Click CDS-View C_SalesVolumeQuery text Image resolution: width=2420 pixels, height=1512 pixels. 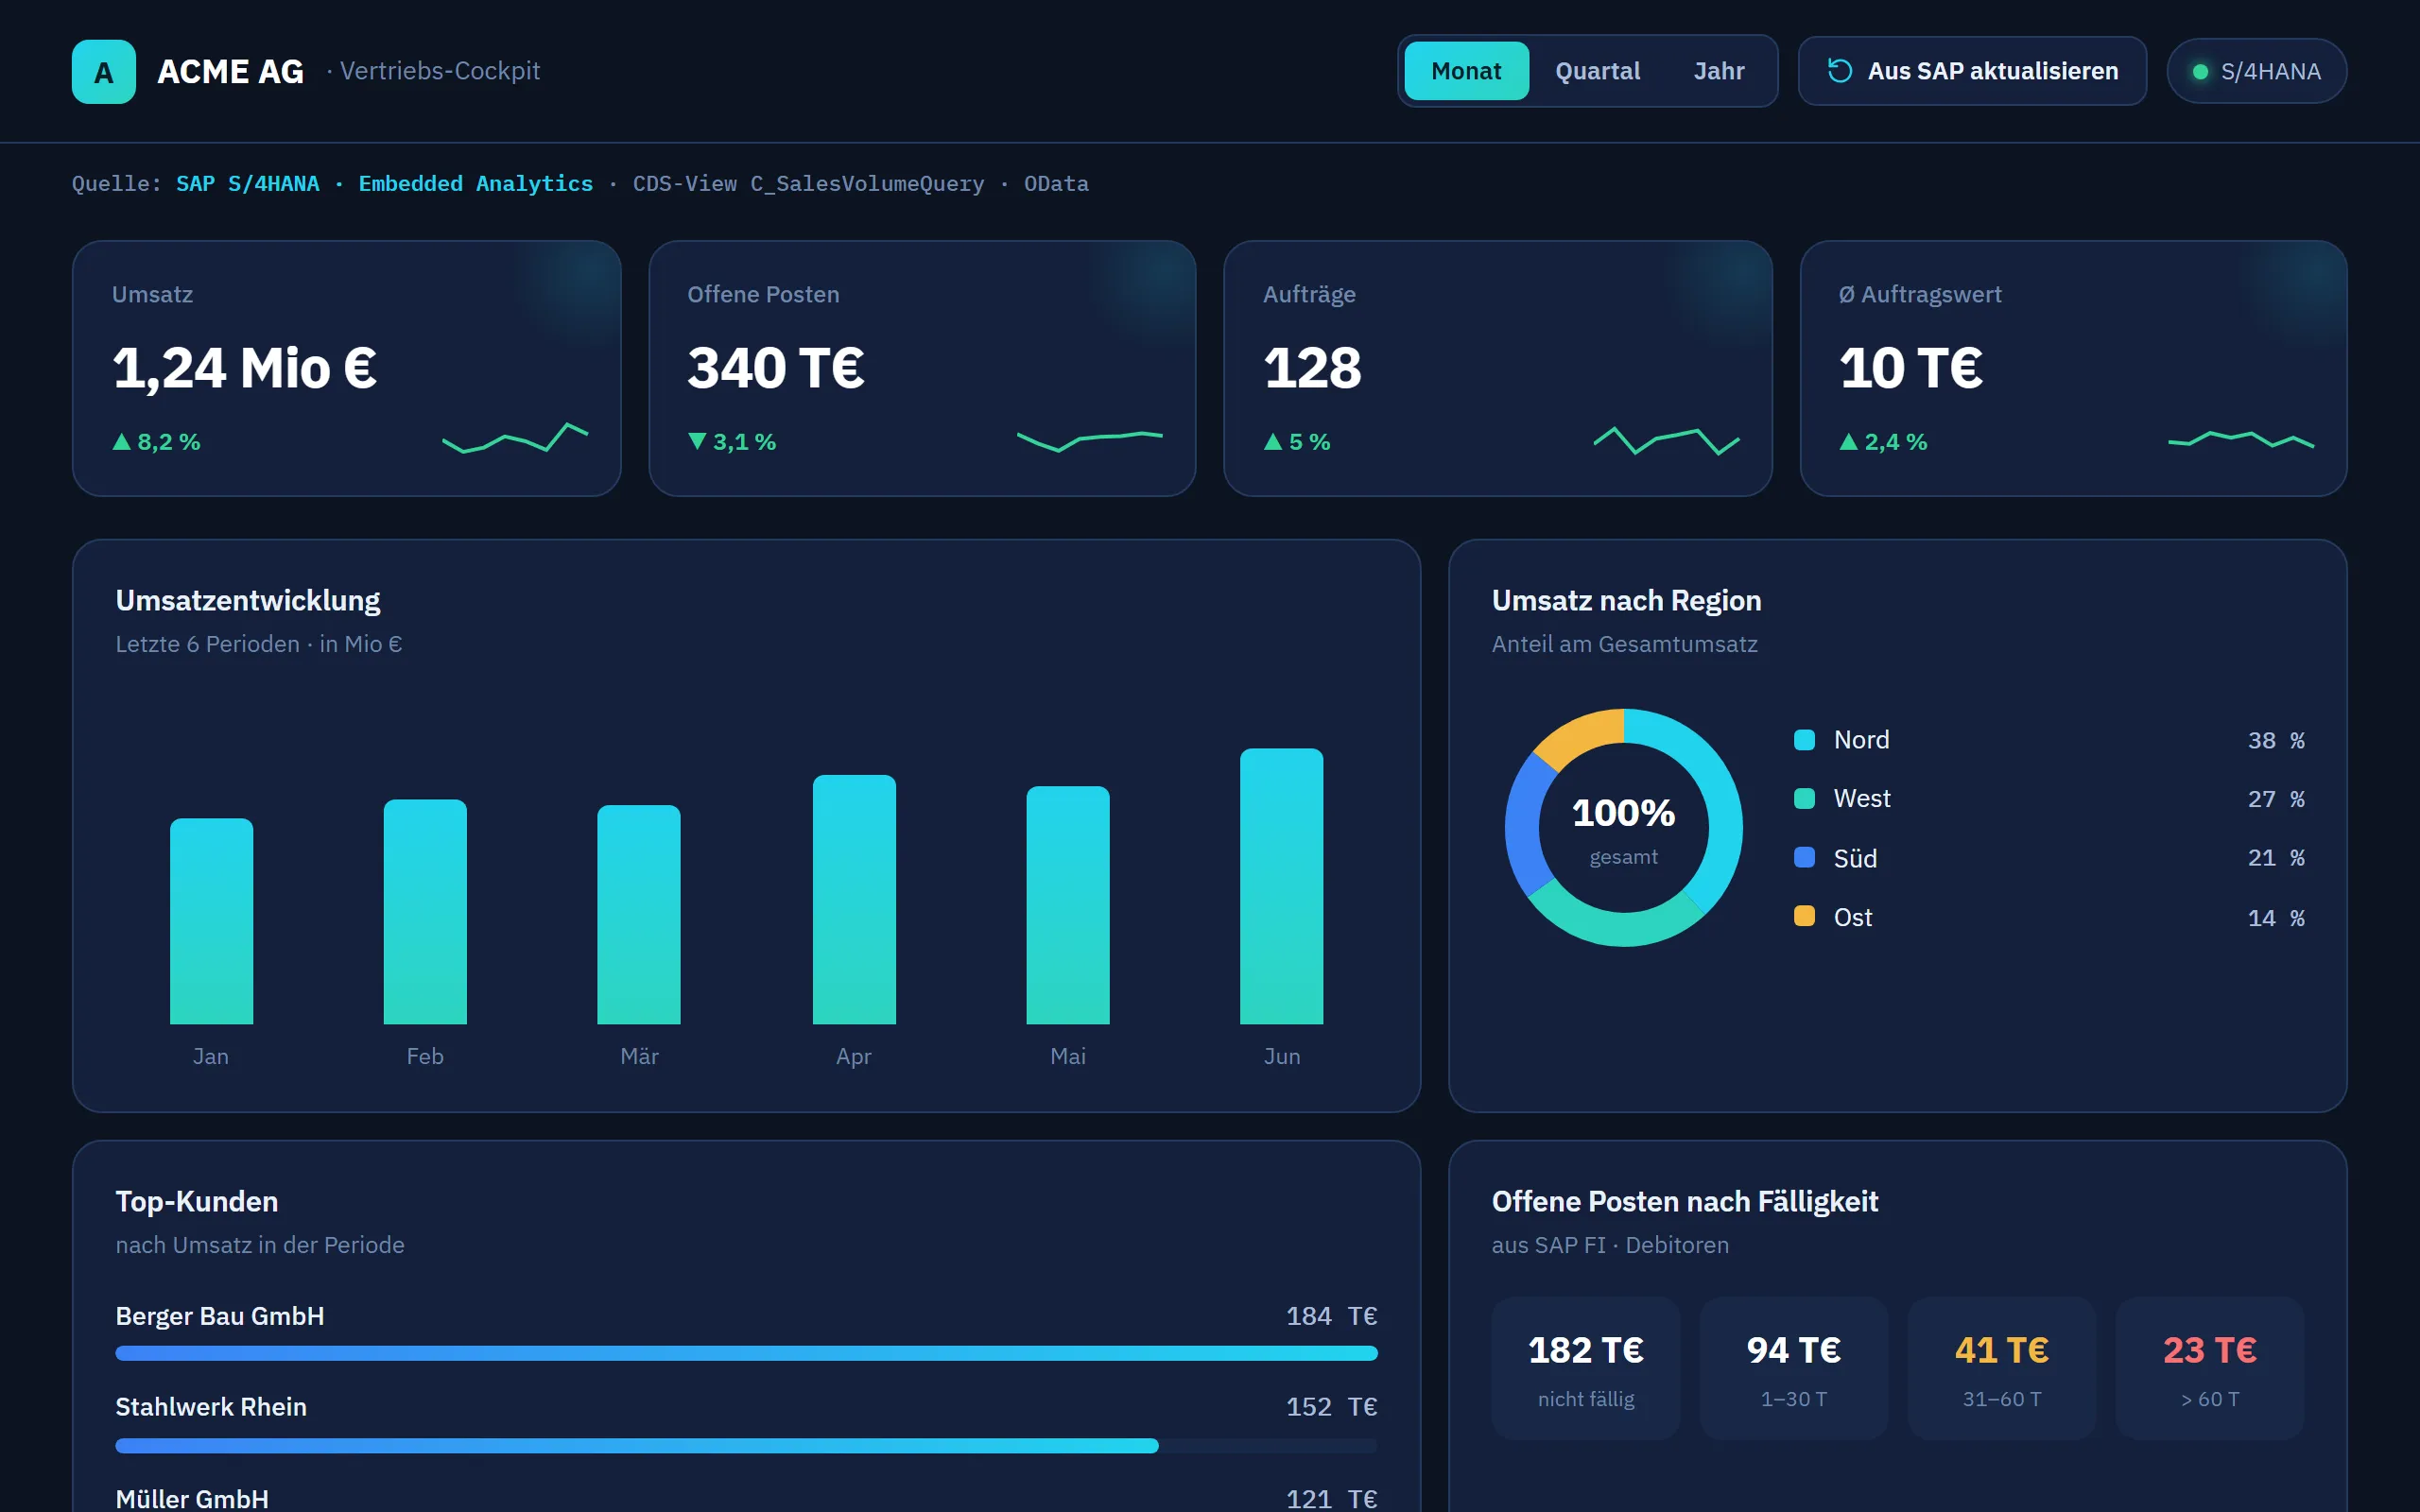tap(808, 184)
